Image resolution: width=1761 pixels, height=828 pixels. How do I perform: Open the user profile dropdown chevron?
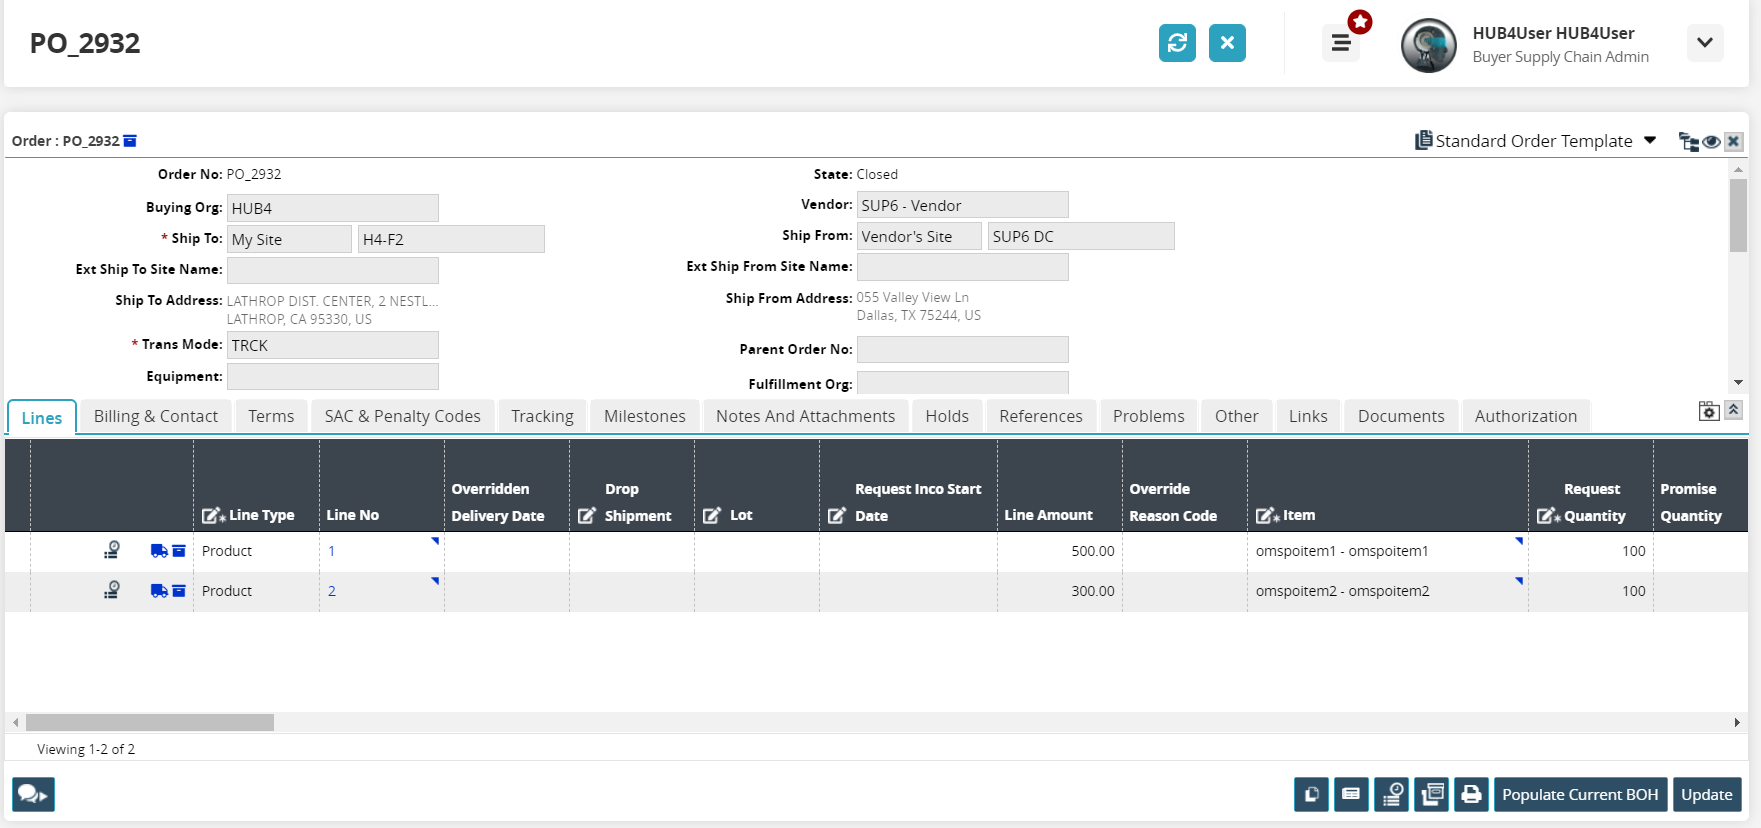tap(1705, 43)
